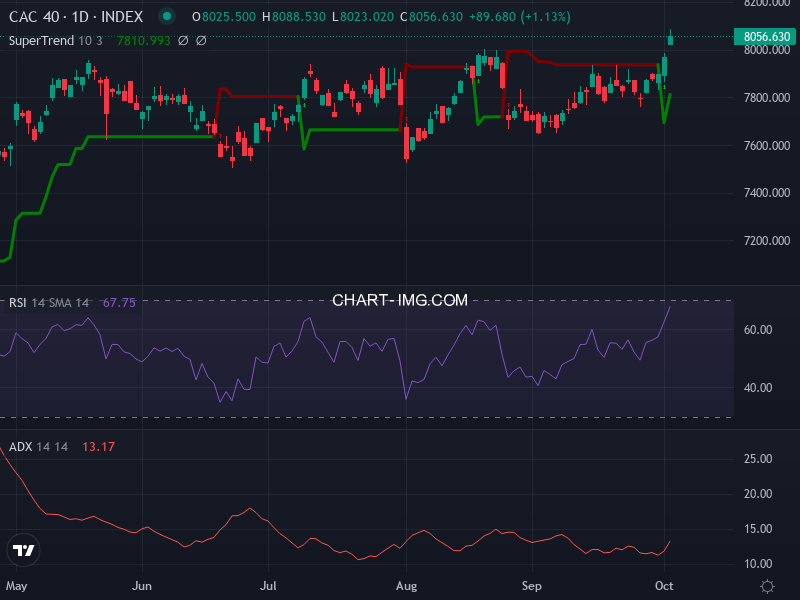Image resolution: width=800 pixels, height=600 pixels.
Task: Select the RSI indicator legend label
Action: click(18, 303)
